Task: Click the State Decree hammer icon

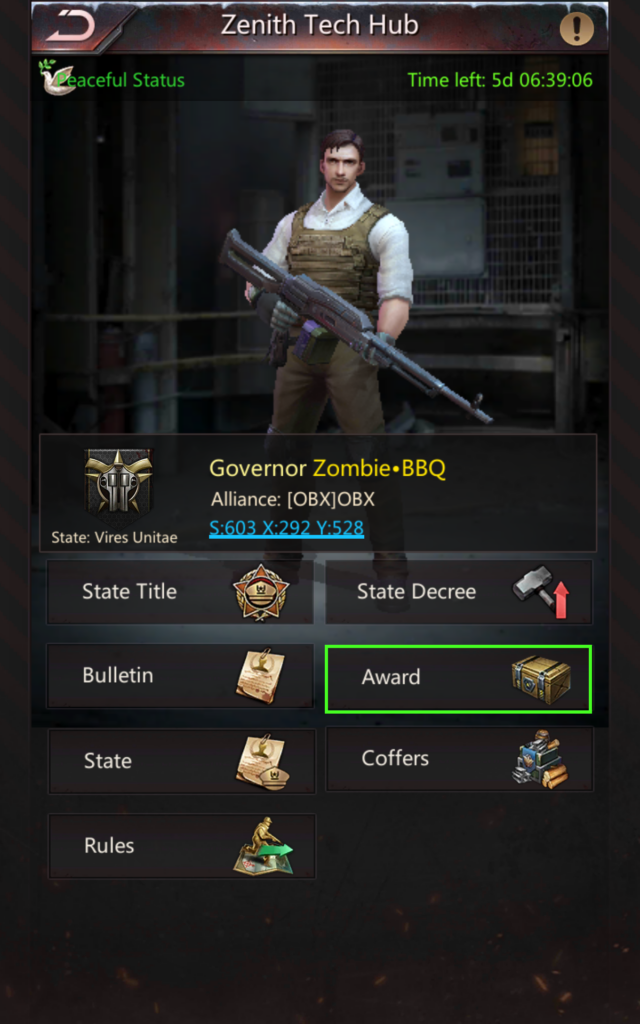Action: click(541, 592)
